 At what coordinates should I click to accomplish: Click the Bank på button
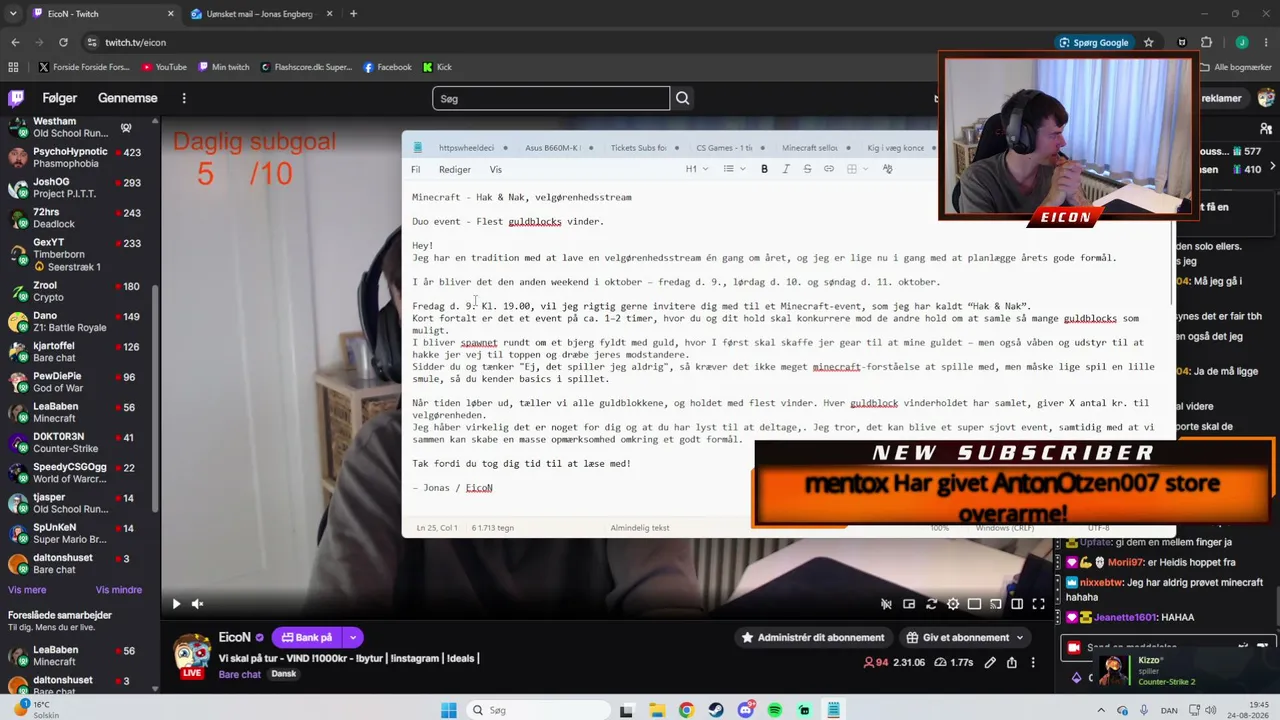point(306,637)
